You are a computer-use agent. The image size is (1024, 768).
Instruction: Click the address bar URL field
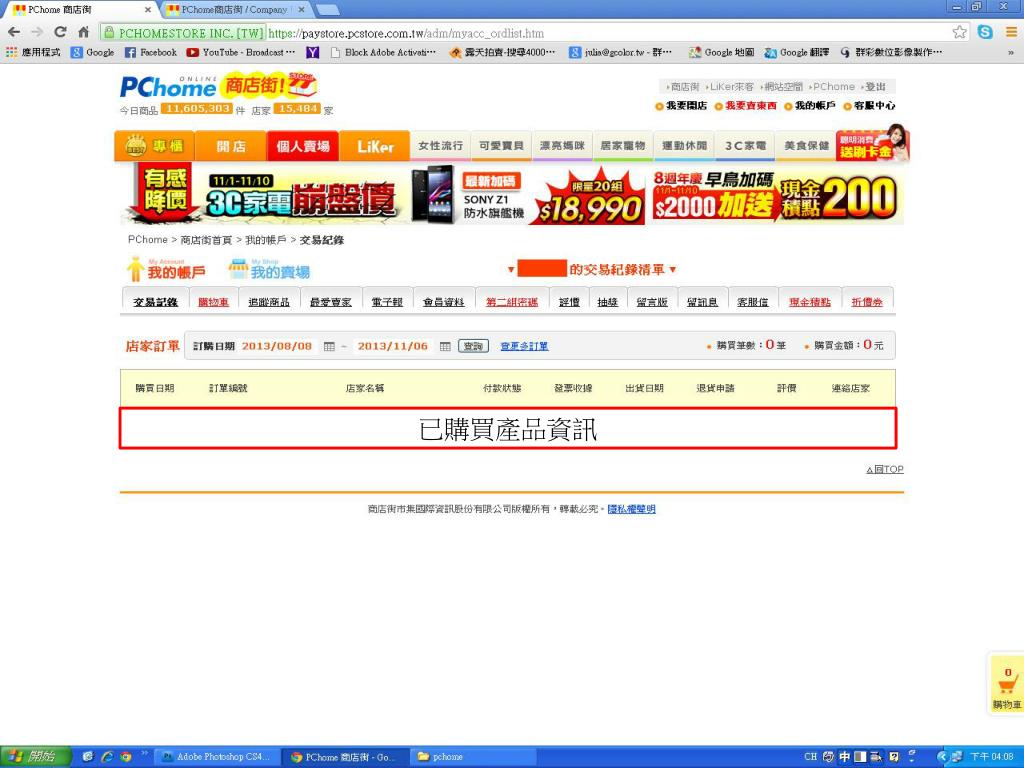[x=522, y=33]
